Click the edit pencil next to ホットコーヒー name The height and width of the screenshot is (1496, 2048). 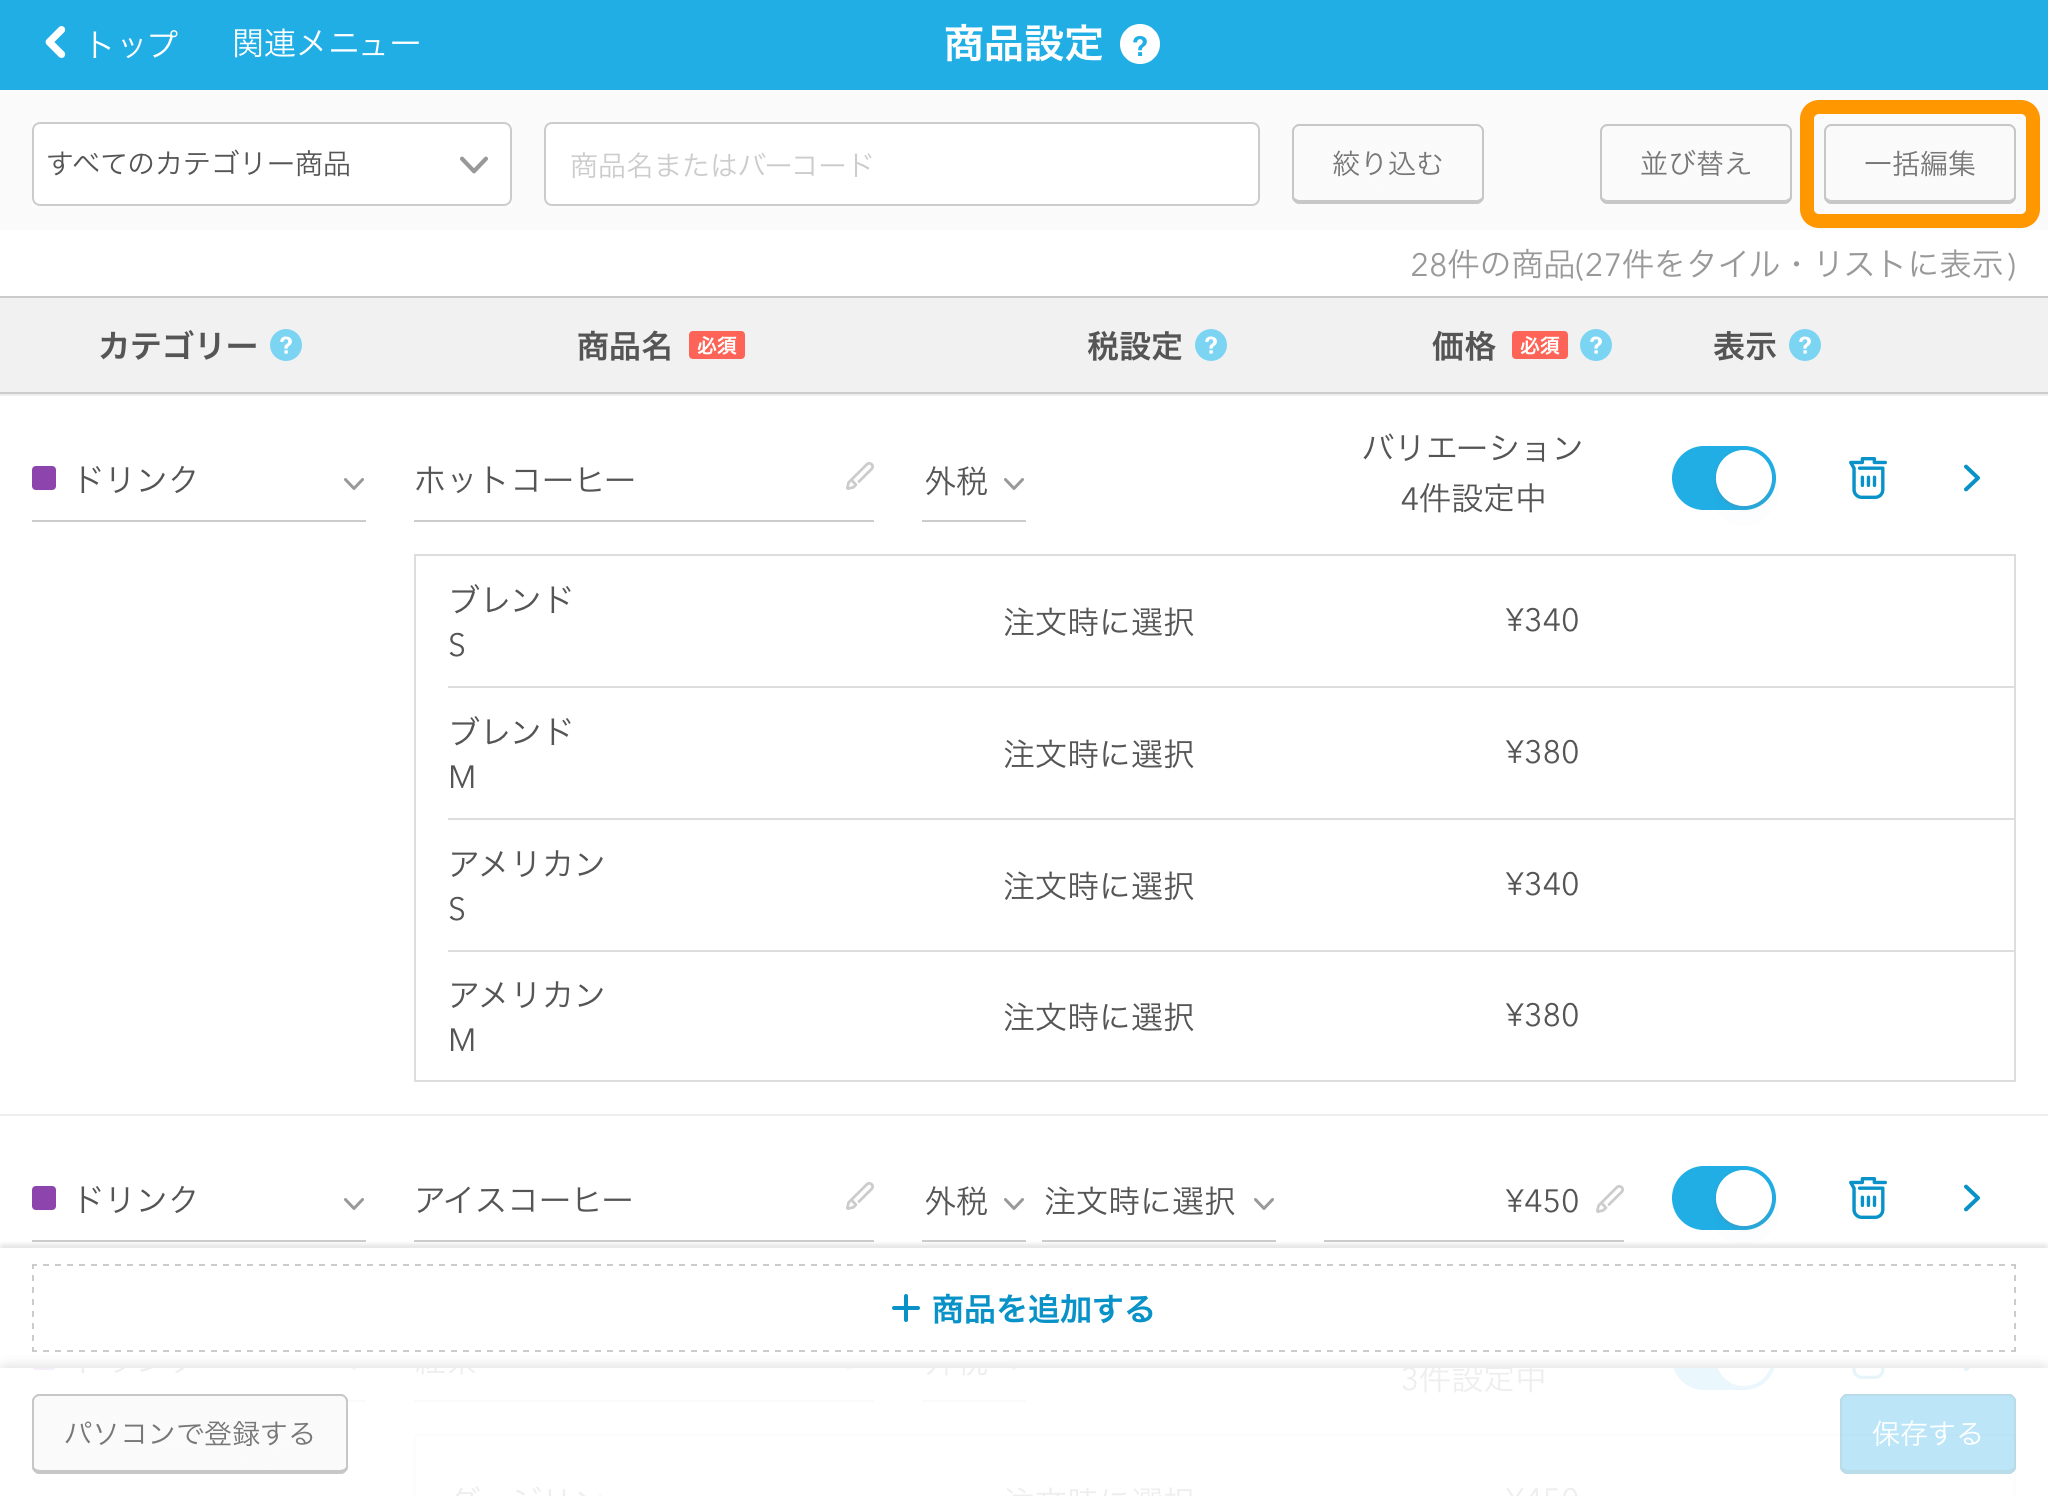coord(858,478)
